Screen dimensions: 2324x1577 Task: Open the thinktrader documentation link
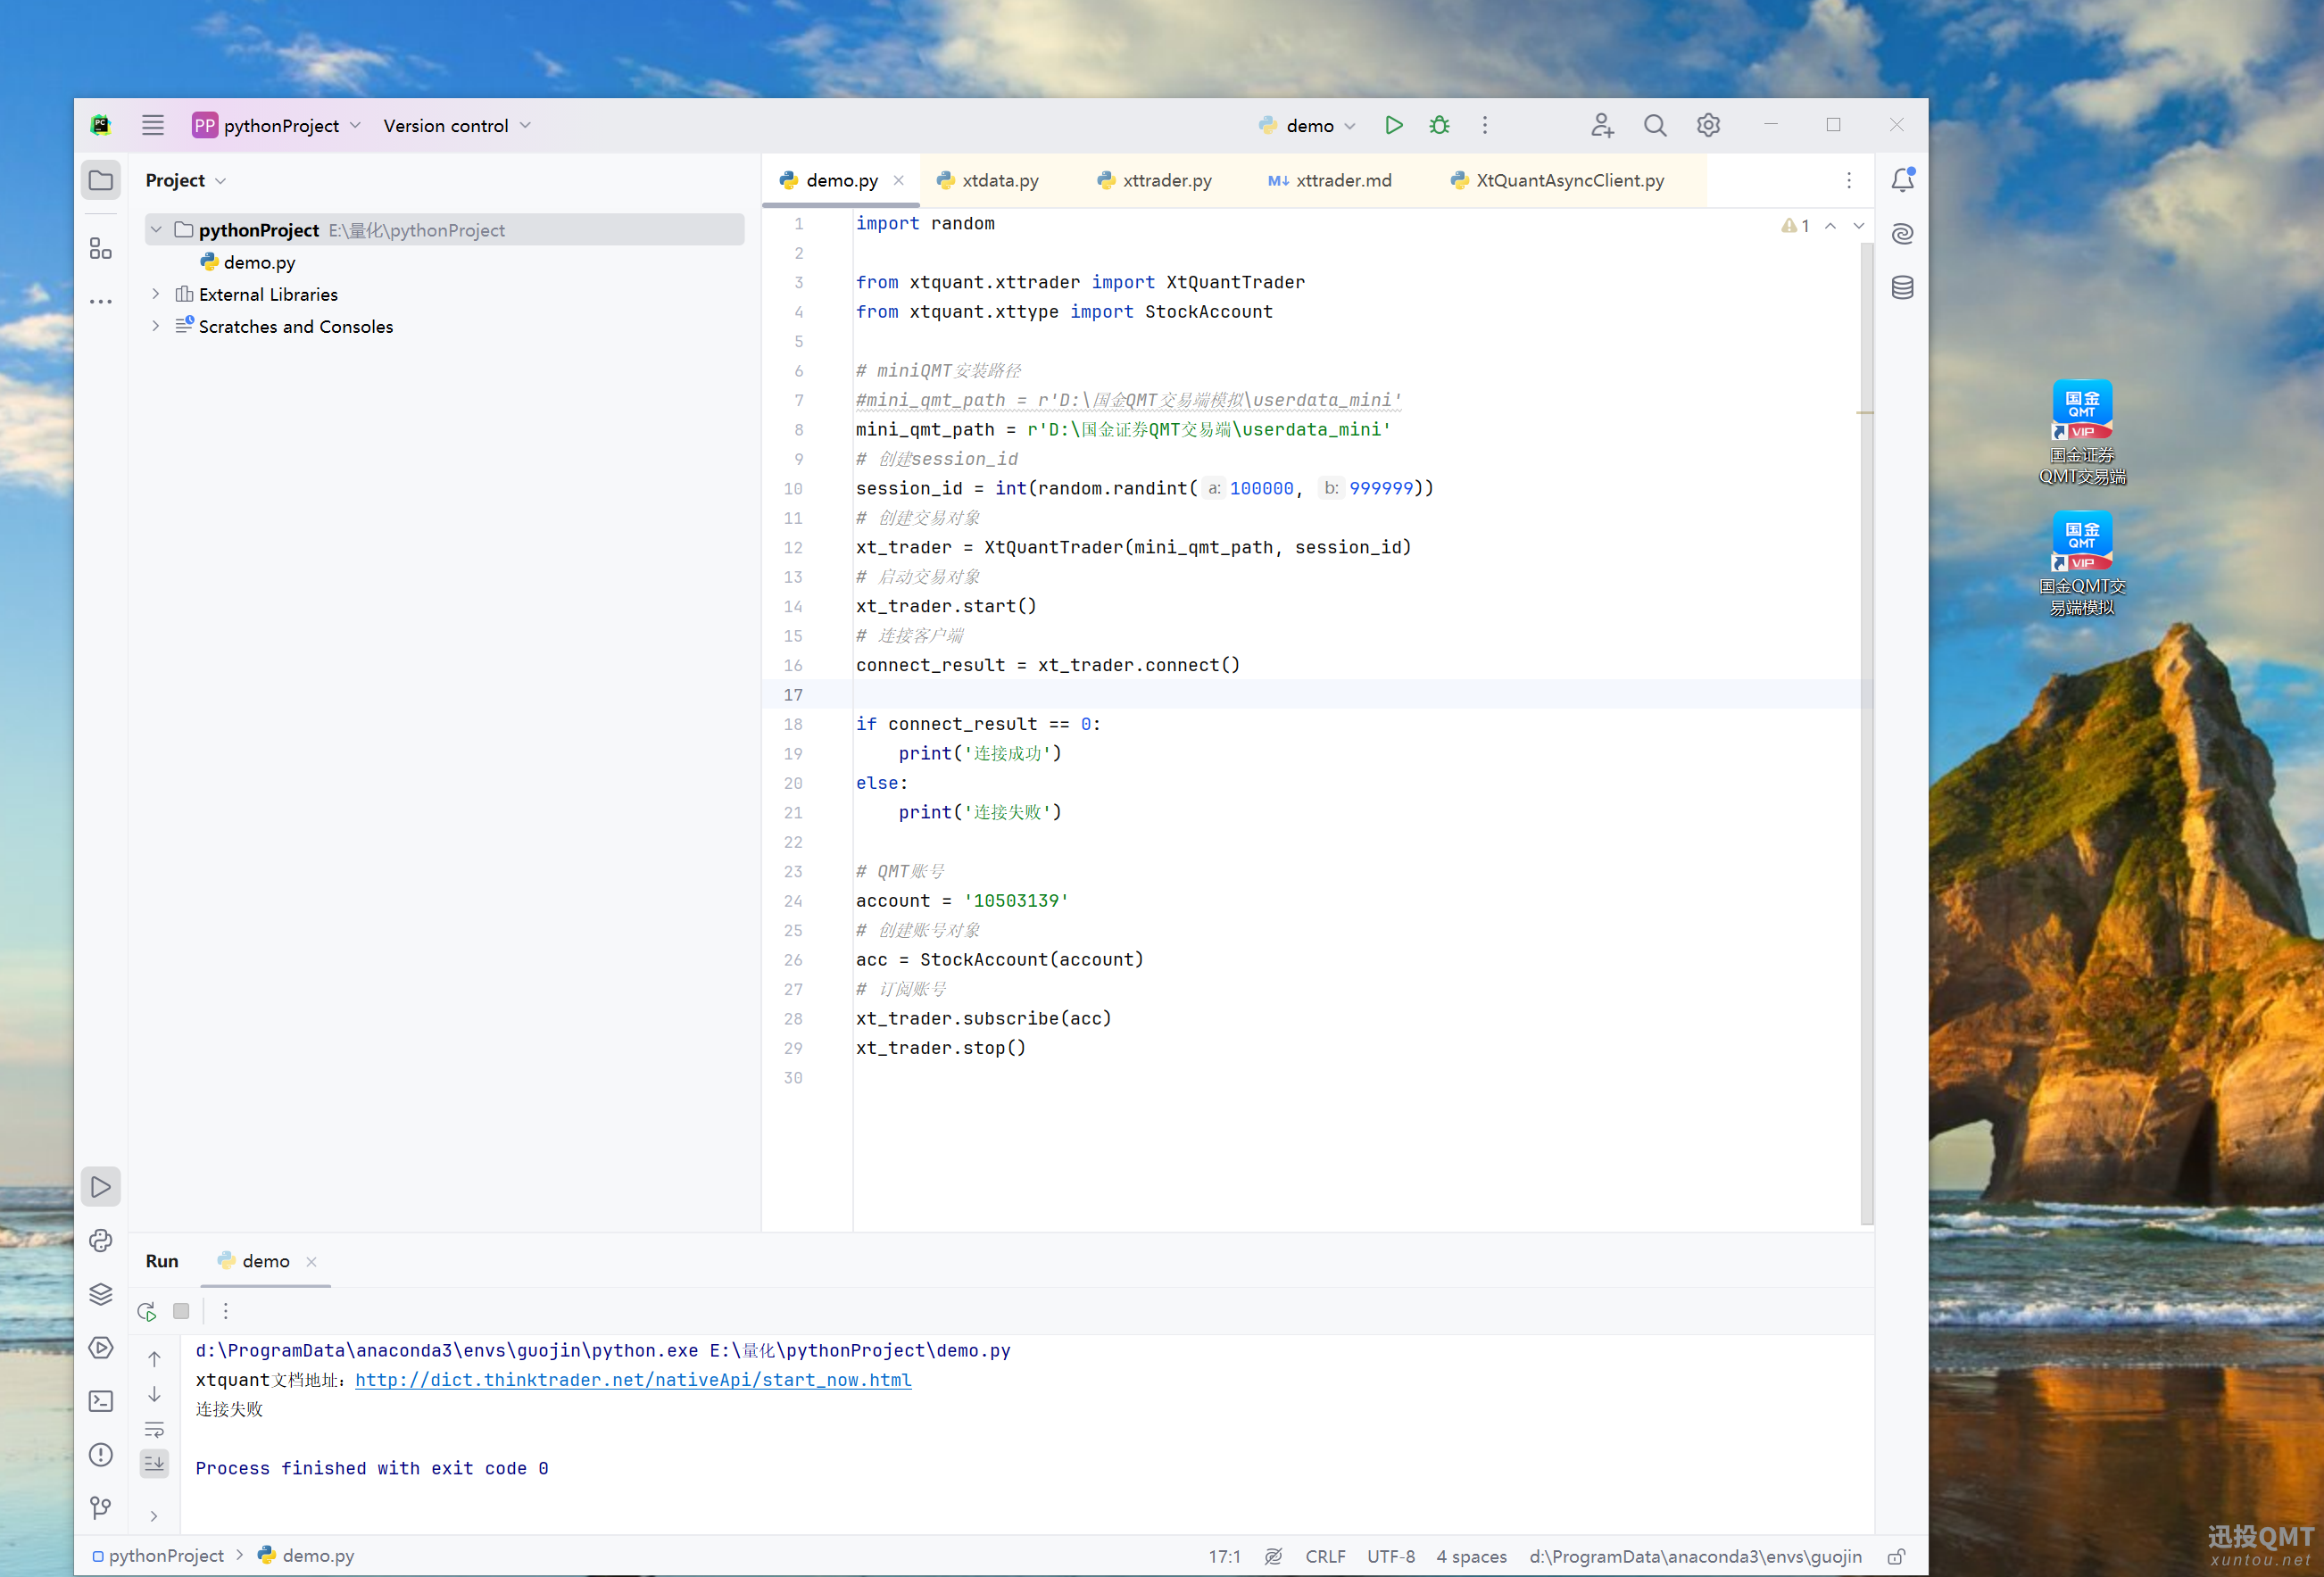point(633,1380)
